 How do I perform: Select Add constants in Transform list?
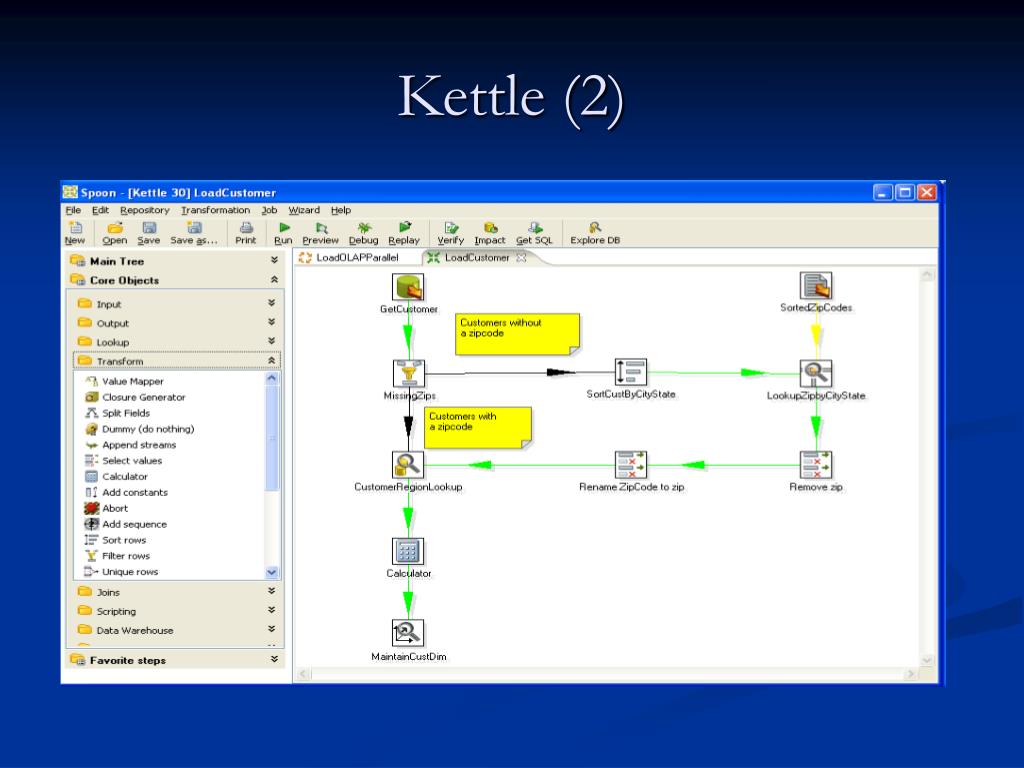[135, 492]
